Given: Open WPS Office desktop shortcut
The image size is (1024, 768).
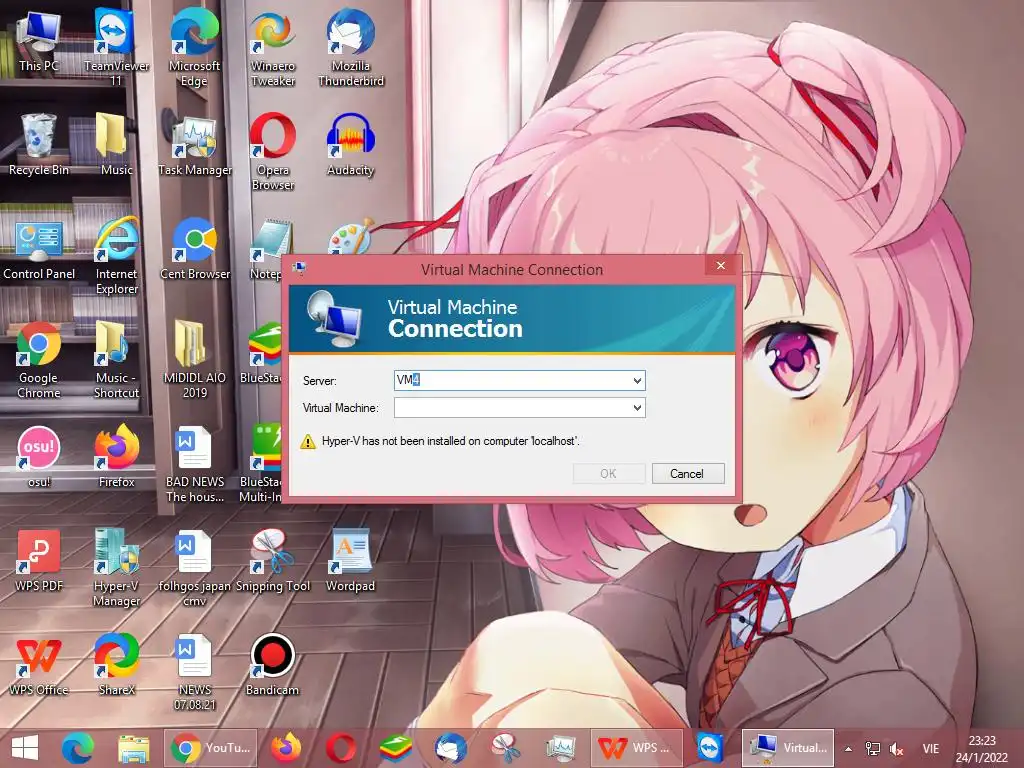Looking at the screenshot, I should [x=39, y=665].
